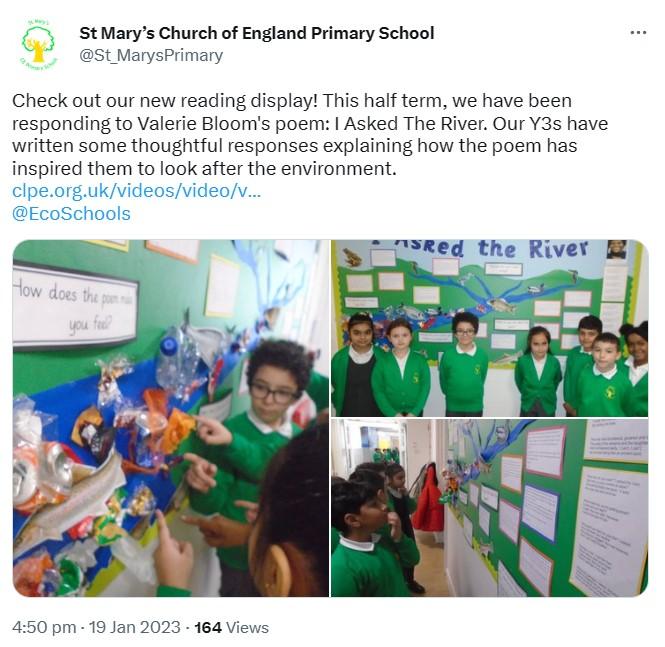
Task: Click the white response sheet in corridor photo
Action: pyautogui.click(x=609, y=531)
